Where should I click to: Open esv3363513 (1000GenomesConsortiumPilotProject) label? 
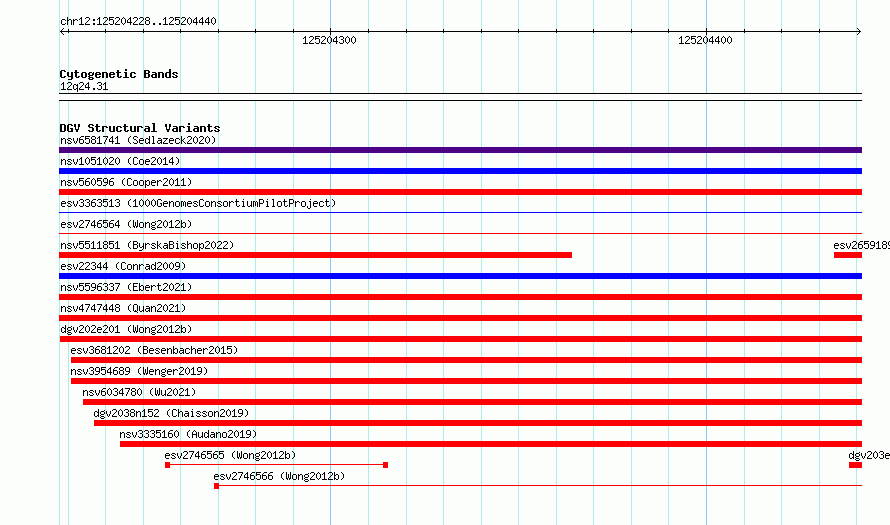tap(198, 203)
